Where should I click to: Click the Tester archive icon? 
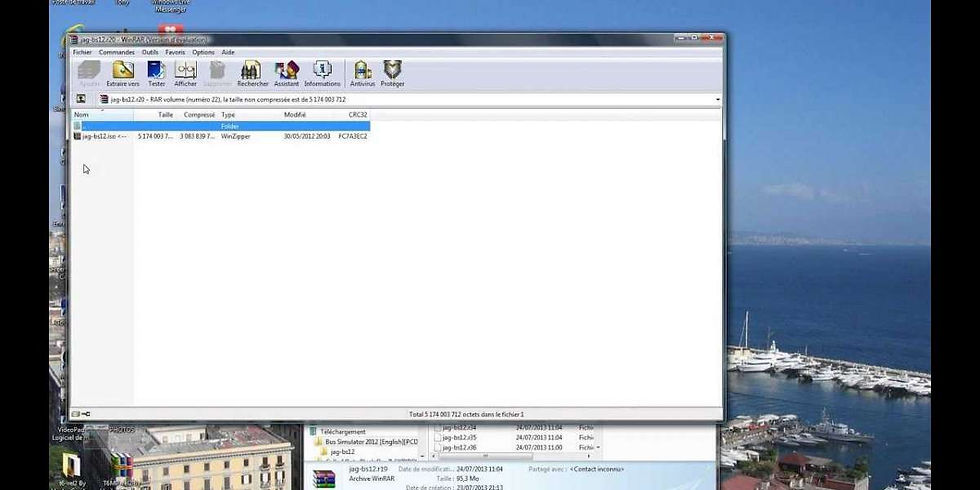pos(156,69)
